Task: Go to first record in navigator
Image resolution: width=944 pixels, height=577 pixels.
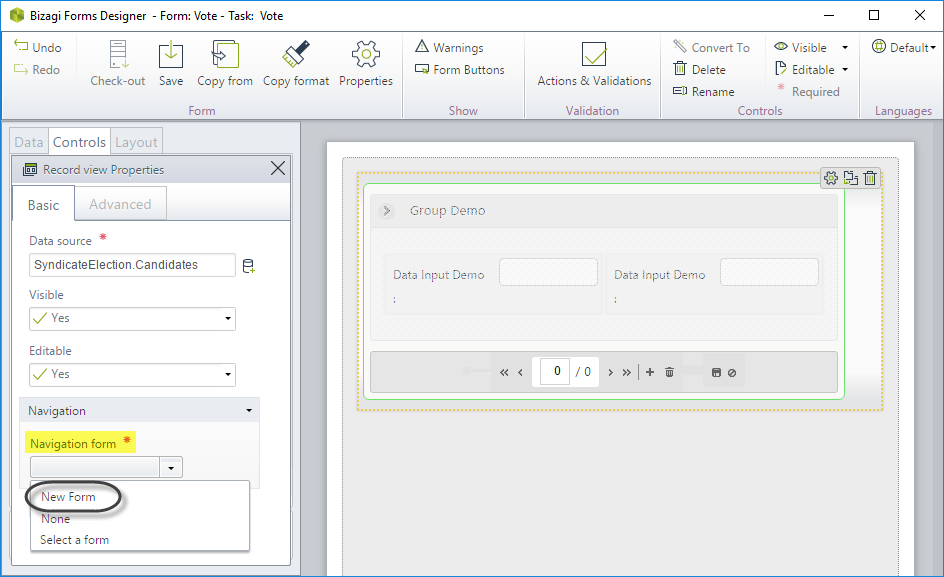Action: [504, 373]
